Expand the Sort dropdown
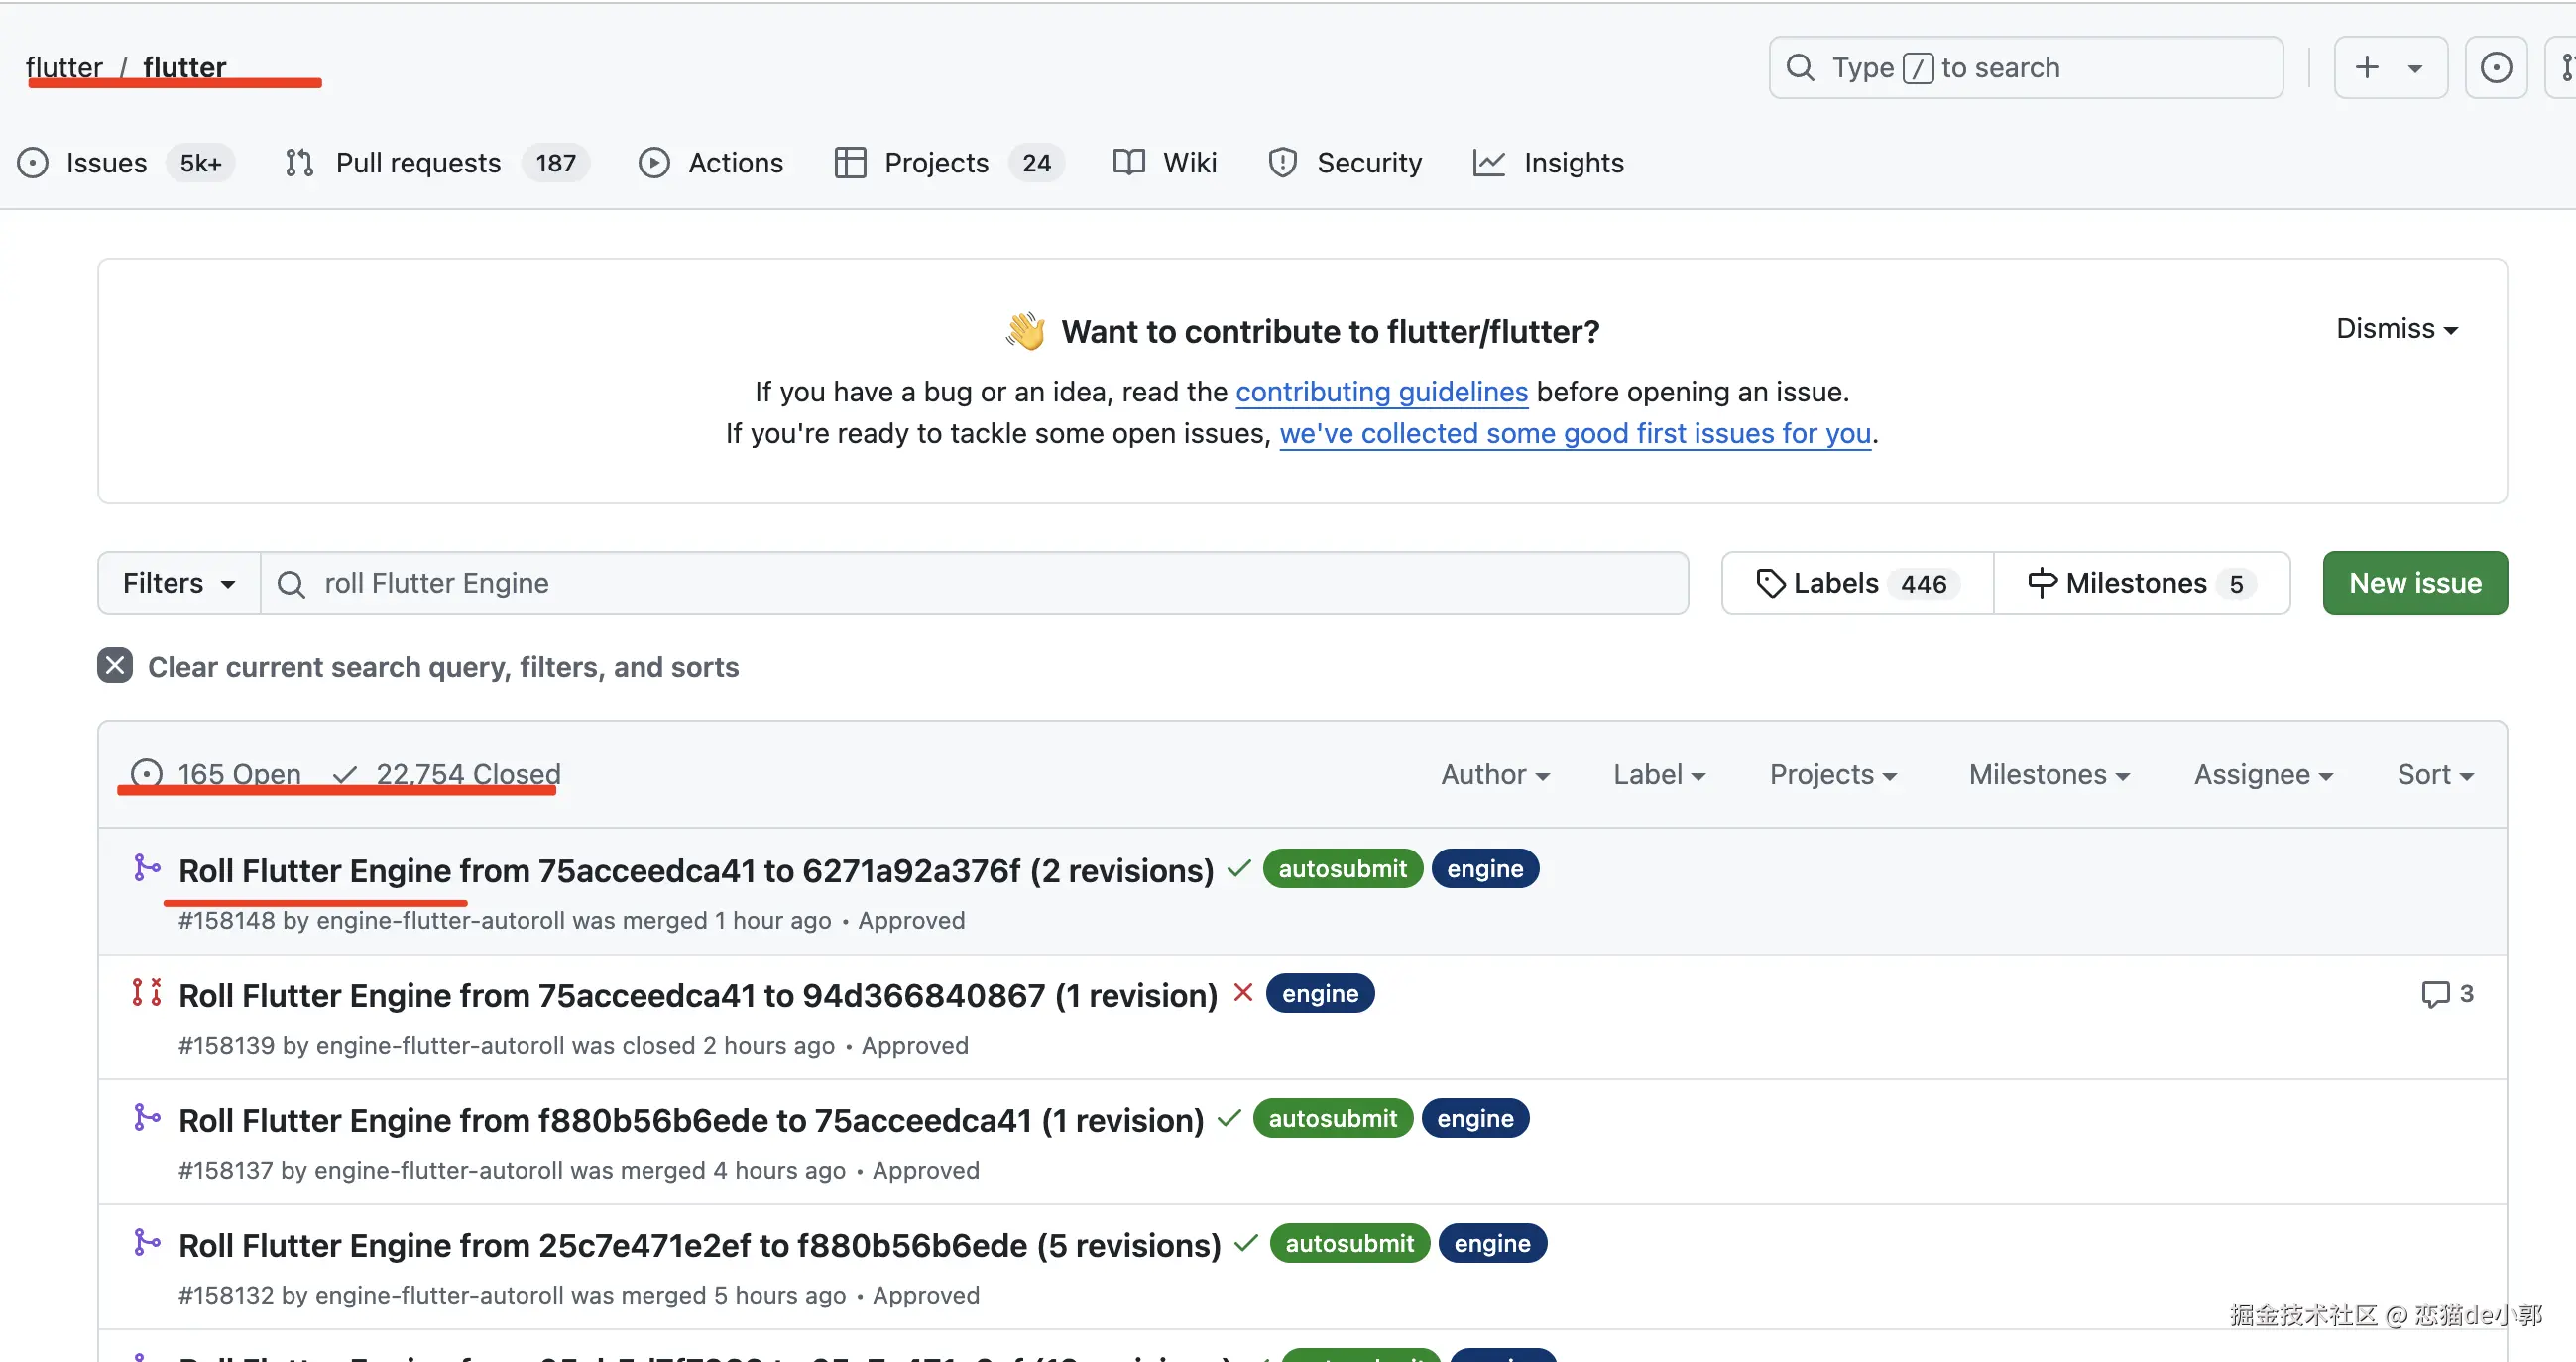Image resolution: width=2576 pixels, height=1362 pixels. click(x=2434, y=774)
